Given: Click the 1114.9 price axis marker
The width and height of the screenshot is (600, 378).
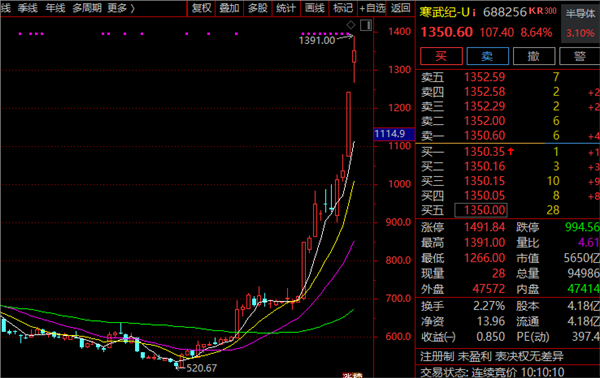Looking at the screenshot, I should pos(394,134).
